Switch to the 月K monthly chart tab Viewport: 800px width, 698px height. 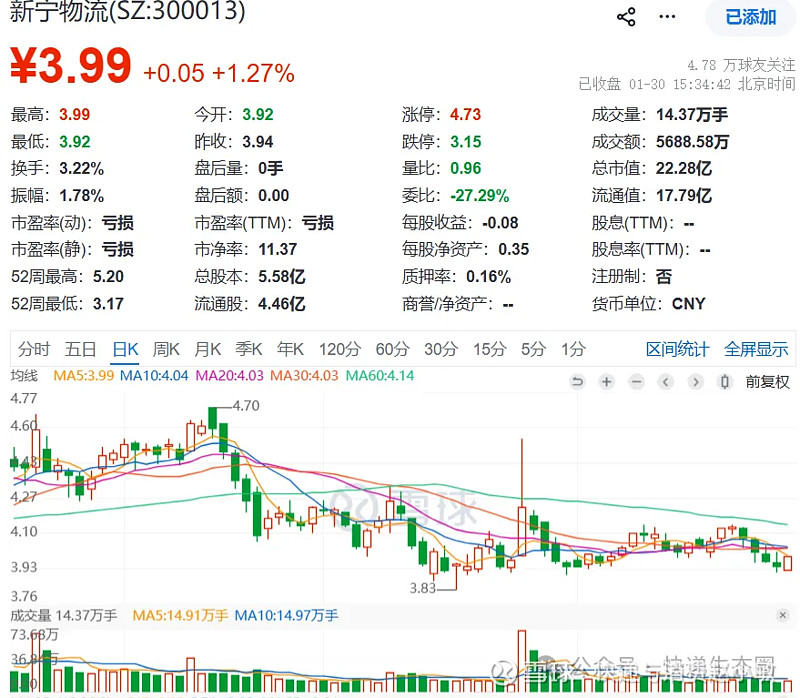pos(207,349)
